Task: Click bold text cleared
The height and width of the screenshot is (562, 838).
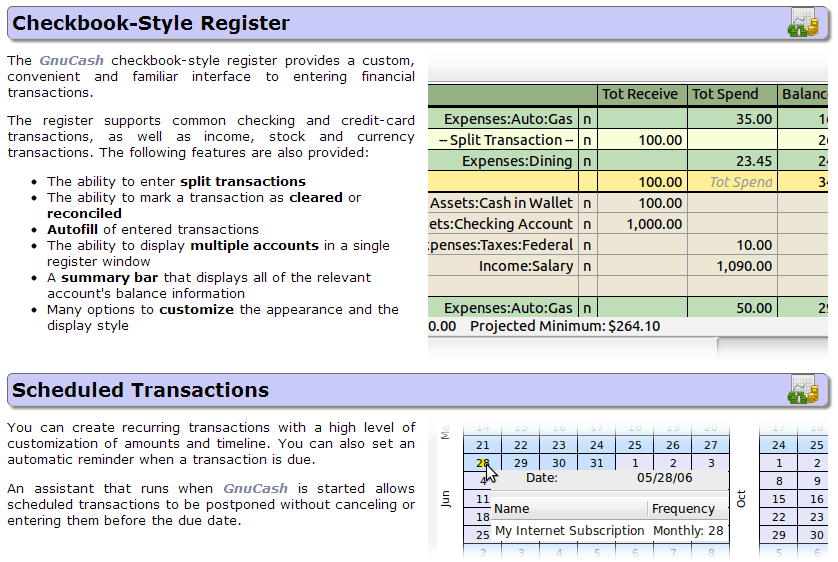Action: point(316,197)
